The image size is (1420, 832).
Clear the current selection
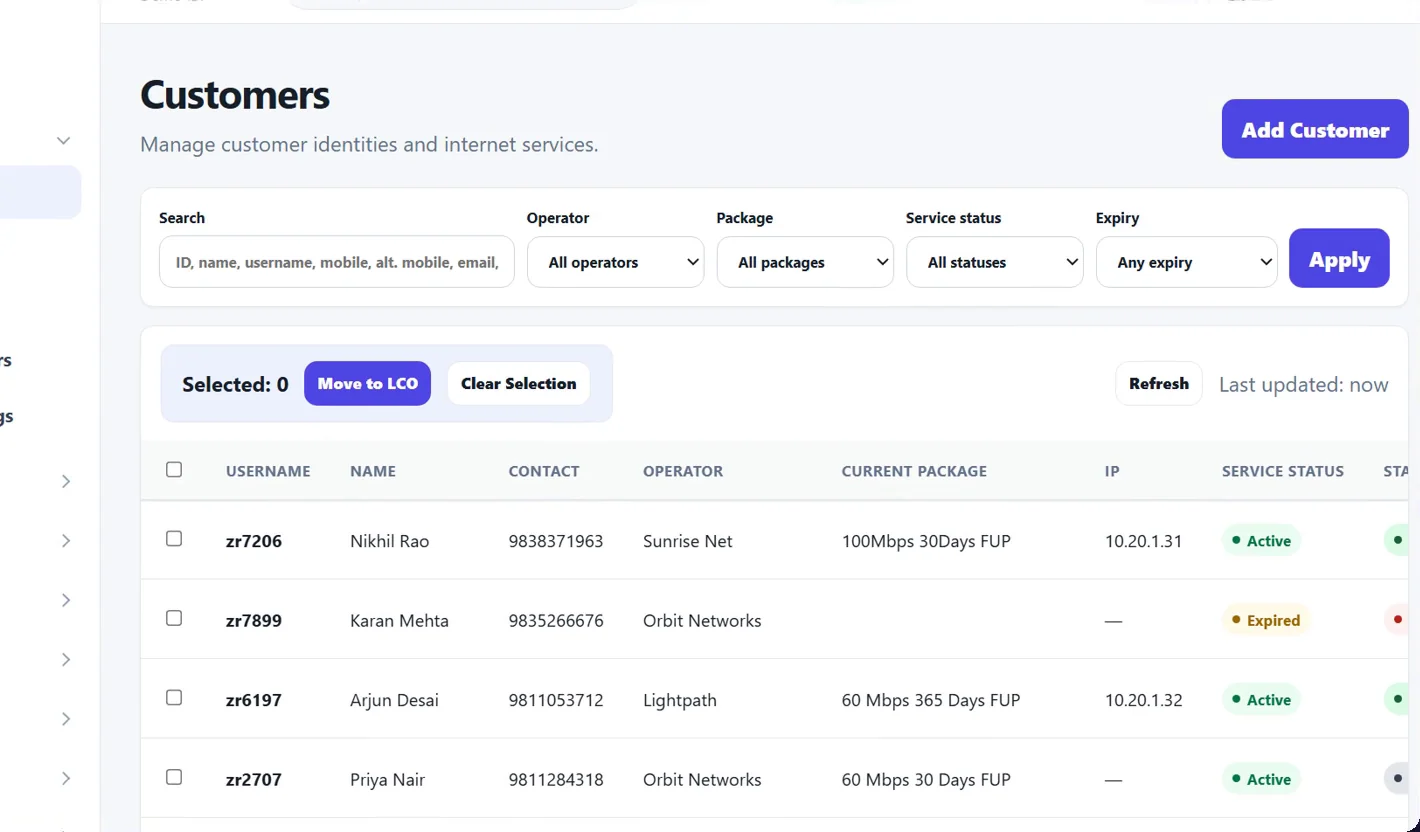point(518,384)
